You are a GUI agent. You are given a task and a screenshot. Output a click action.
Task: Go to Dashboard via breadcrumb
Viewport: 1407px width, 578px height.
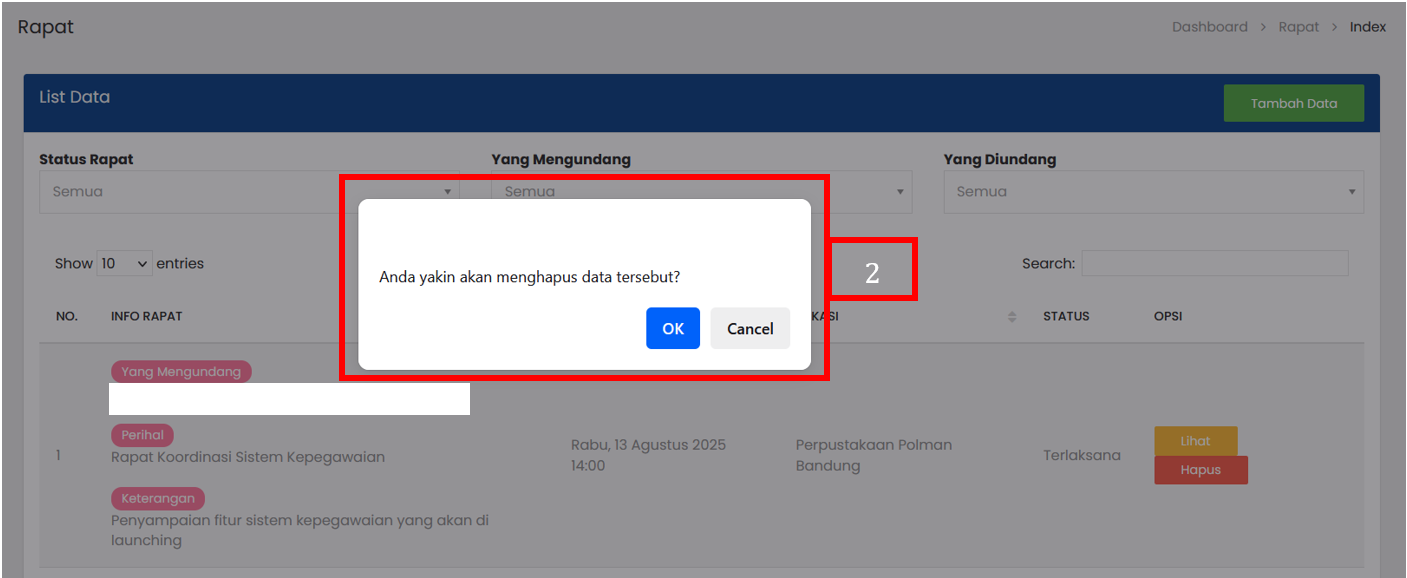[x=1209, y=27]
